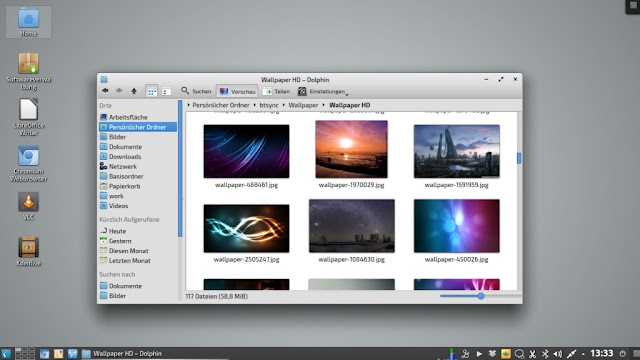Click the places panel scrollbar
Viewport: 640px width, 360px height.
click(180, 168)
